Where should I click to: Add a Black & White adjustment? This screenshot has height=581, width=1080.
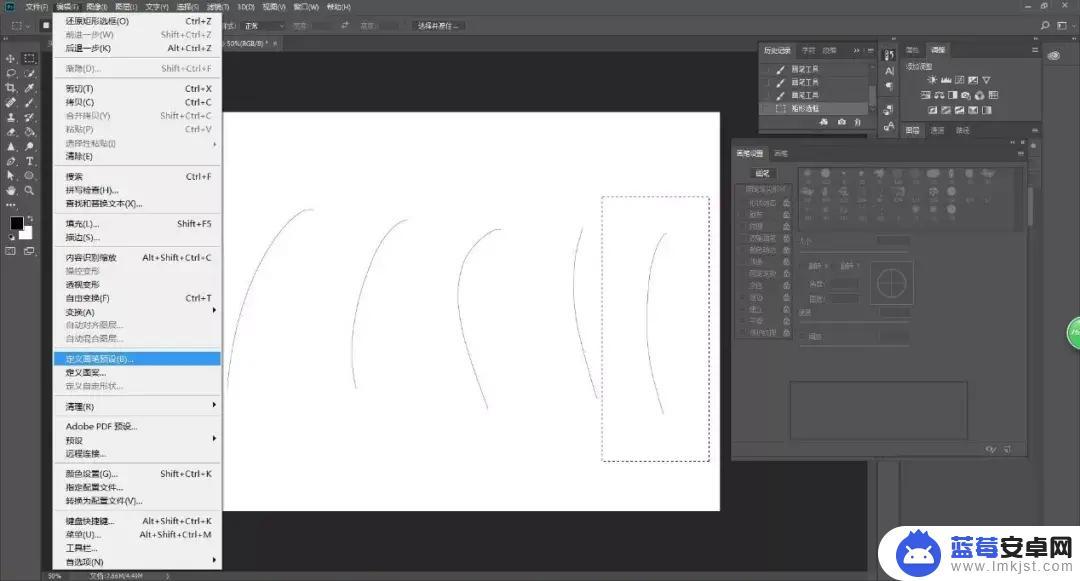tap(953, 96)
